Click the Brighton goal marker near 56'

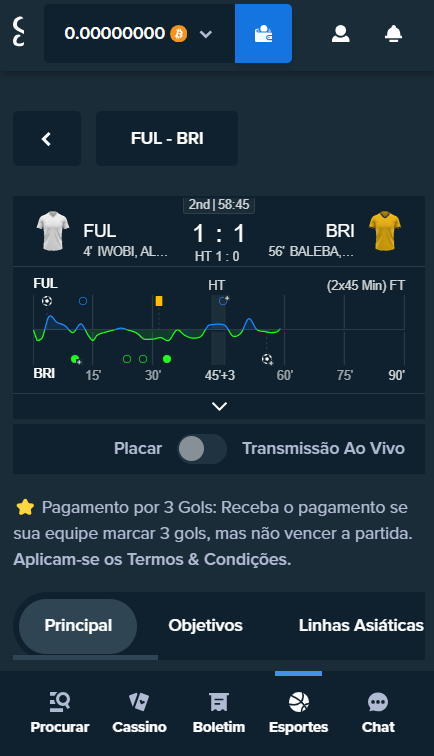[267, 359]
